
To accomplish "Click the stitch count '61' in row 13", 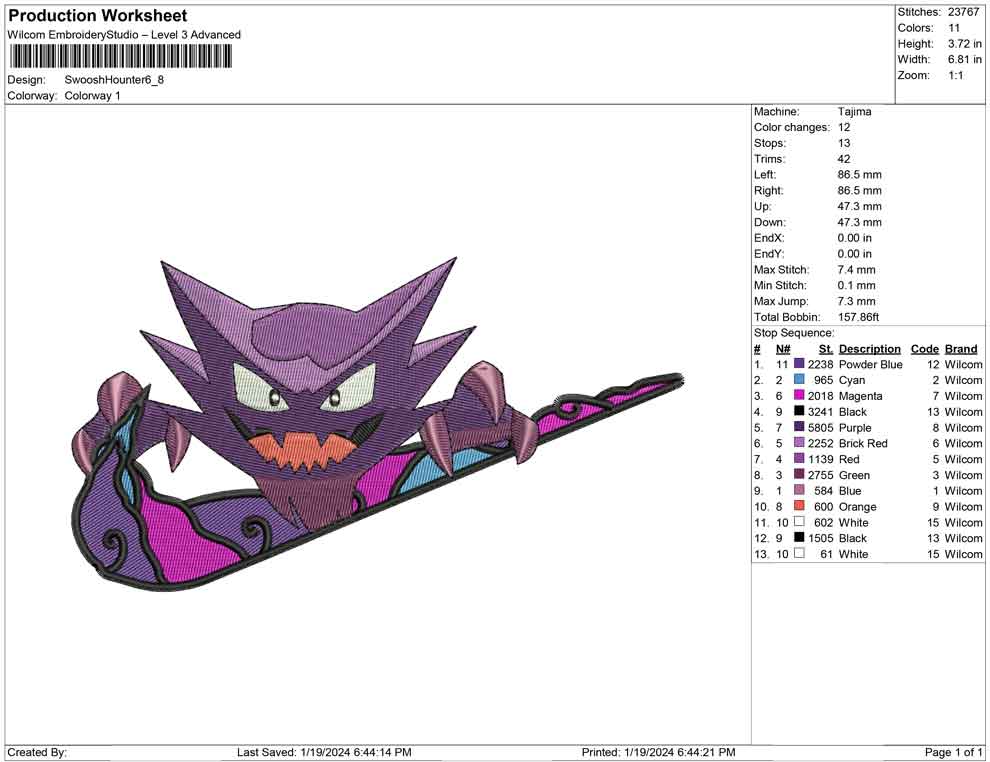I will (x=826, y=554).
